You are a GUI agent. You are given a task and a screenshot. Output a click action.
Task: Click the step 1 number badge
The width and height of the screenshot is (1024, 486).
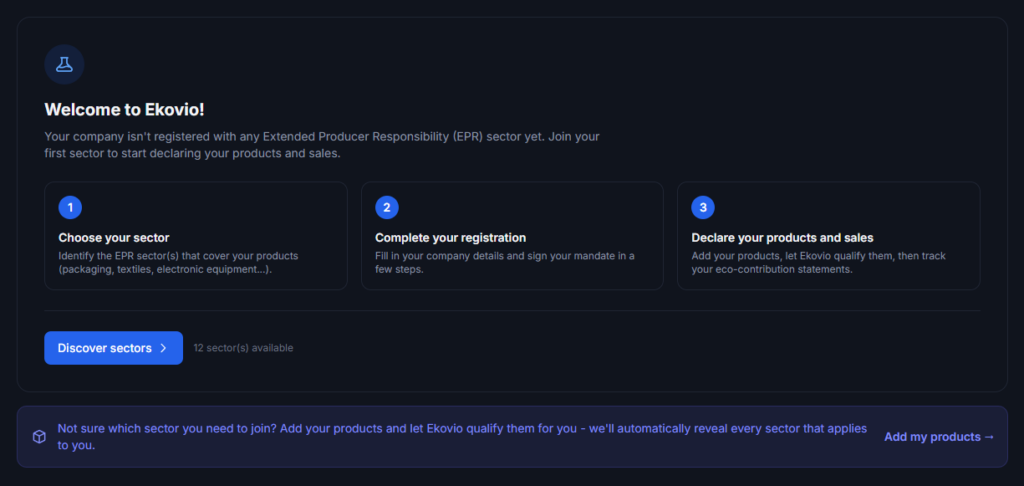pos(70,208)
